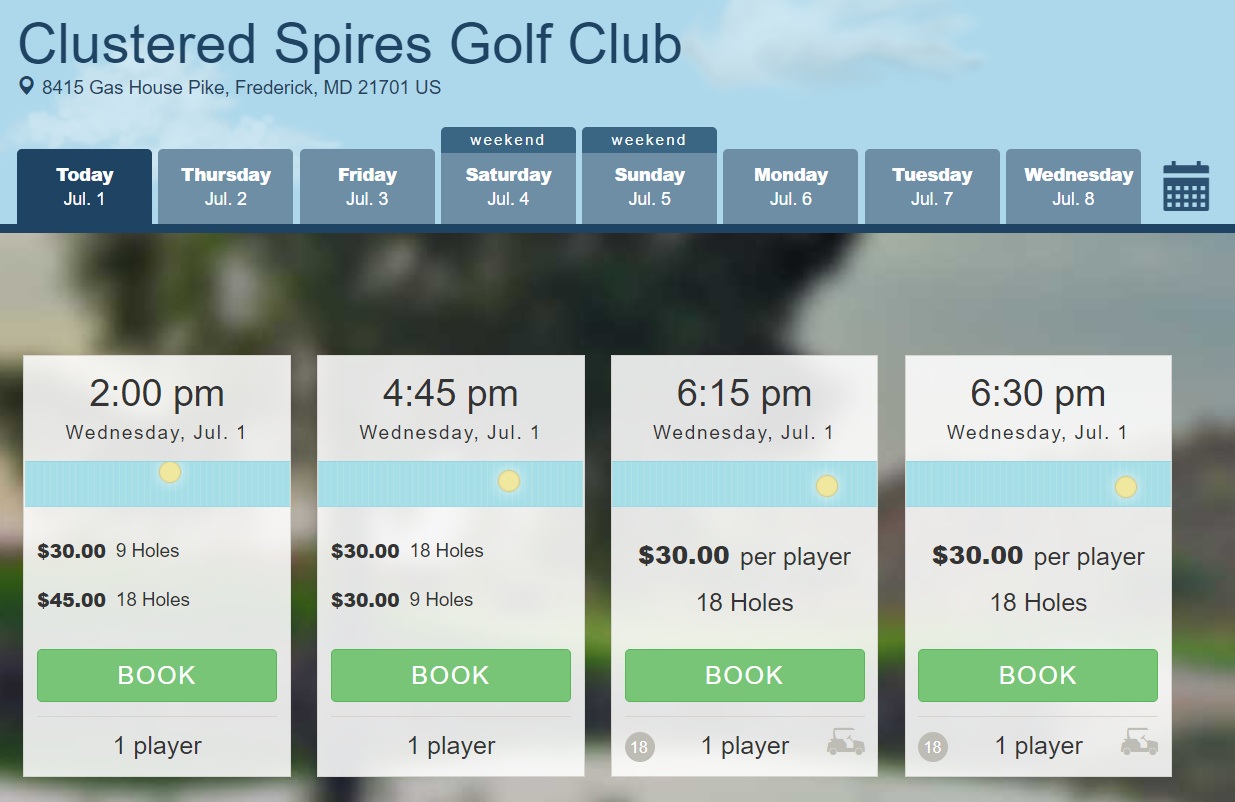
Task: Choose the $45.00 18 Holes option at 2:00 pm
Action: (114, 600)
